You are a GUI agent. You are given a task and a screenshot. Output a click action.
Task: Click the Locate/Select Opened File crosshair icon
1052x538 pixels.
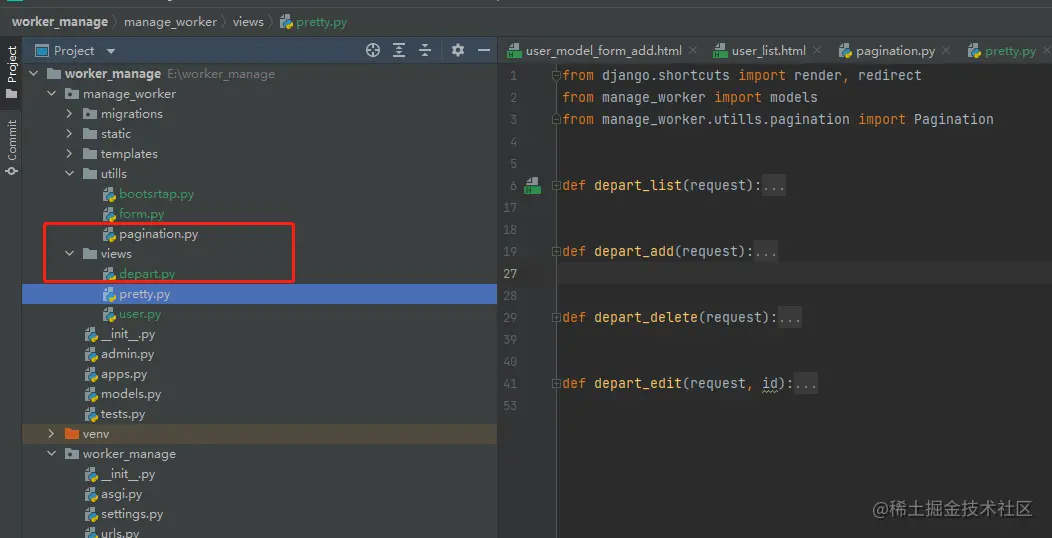click(373, 50)
